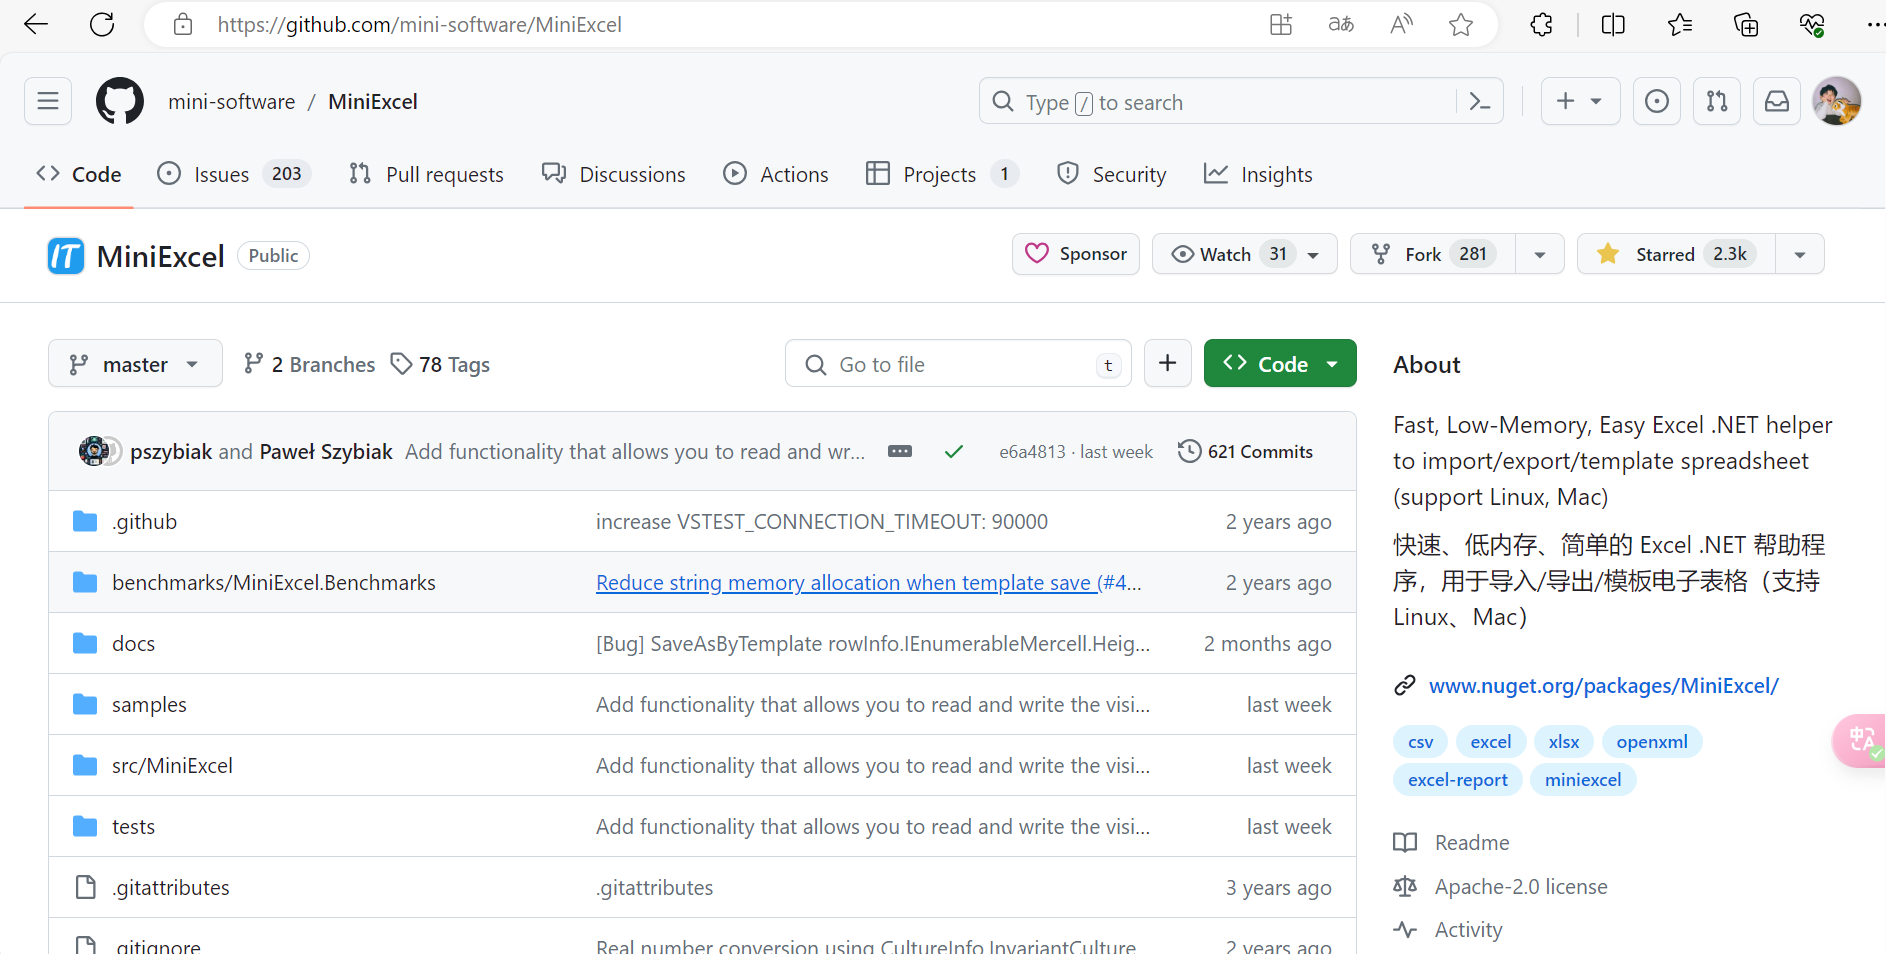Screen dimensions: 1886x954
Task: Open the 621 Commits history
Action: (x=1245, y=451)
